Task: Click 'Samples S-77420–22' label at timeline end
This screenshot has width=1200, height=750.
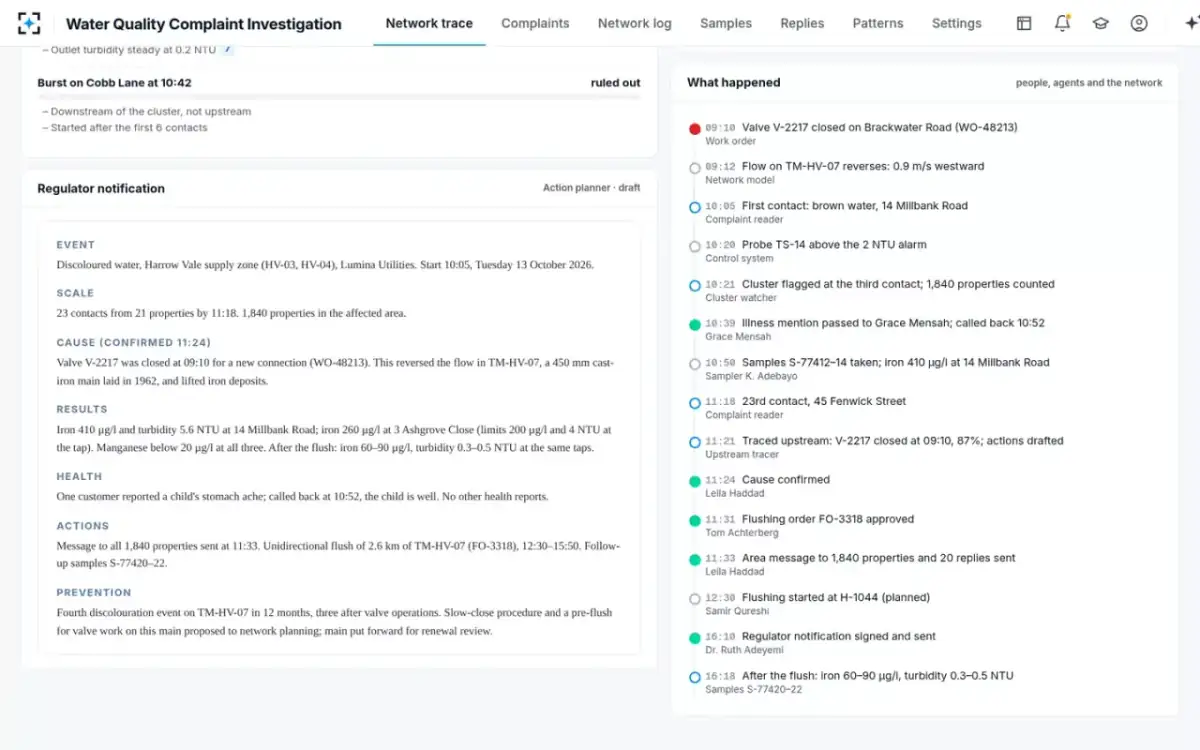Action: 753,690
